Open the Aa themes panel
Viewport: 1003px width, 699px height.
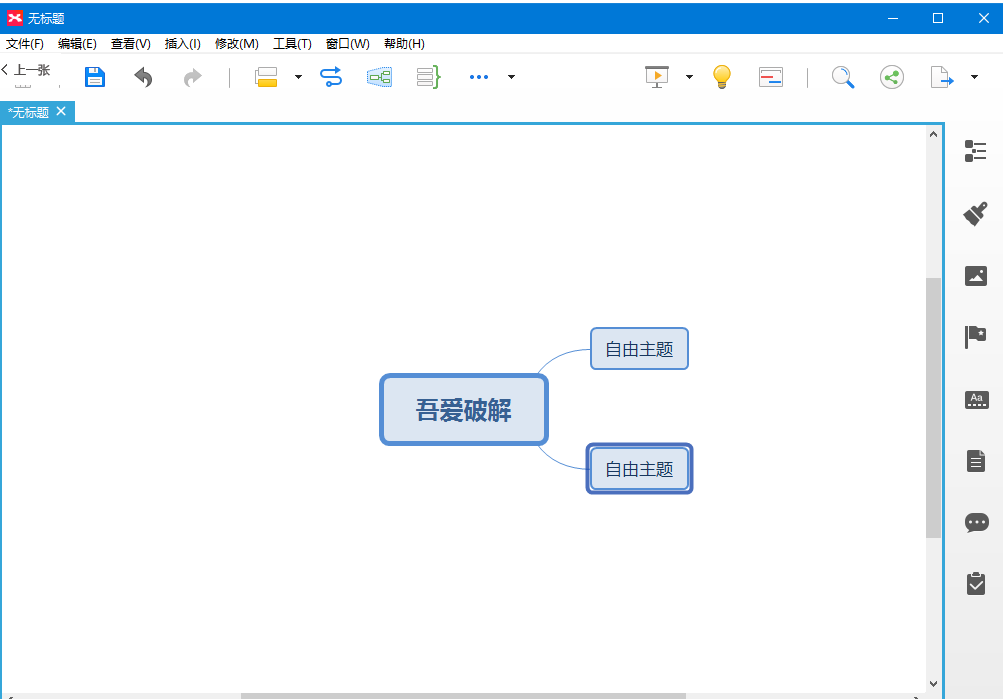(976, 400)
